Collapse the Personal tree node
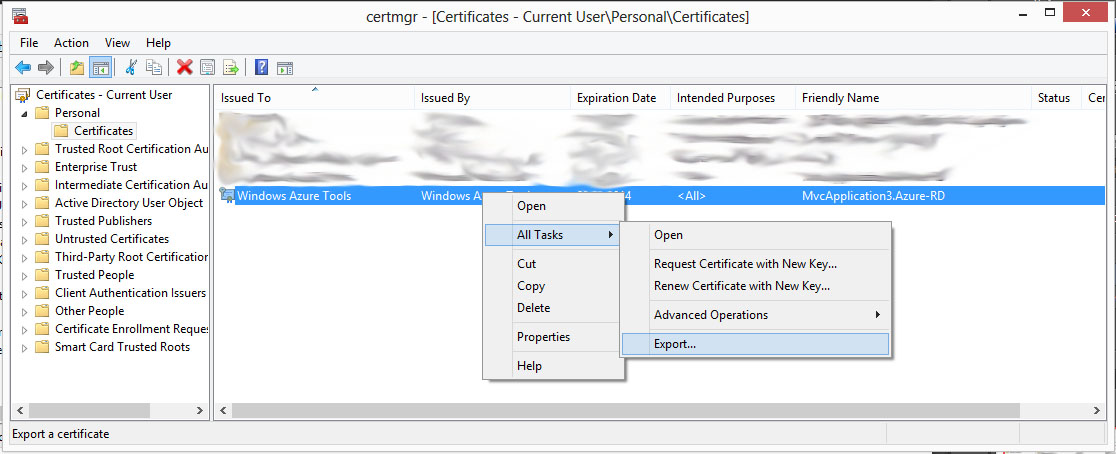This screenshot has height=454, width=1116. tap(25, 113)
